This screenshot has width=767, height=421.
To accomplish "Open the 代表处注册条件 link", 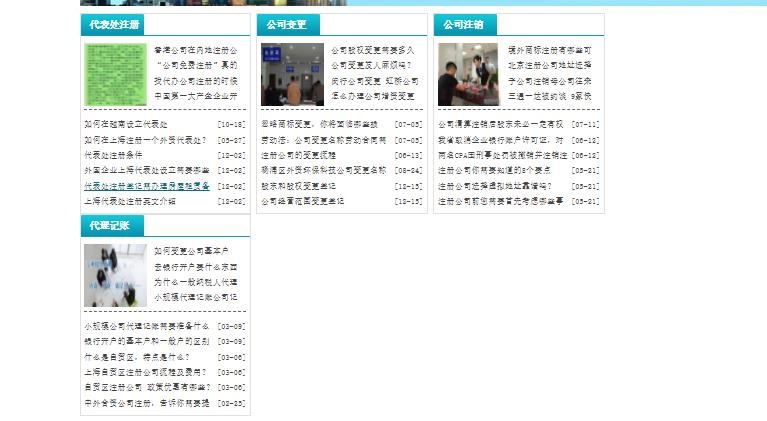I will (114, 155).
